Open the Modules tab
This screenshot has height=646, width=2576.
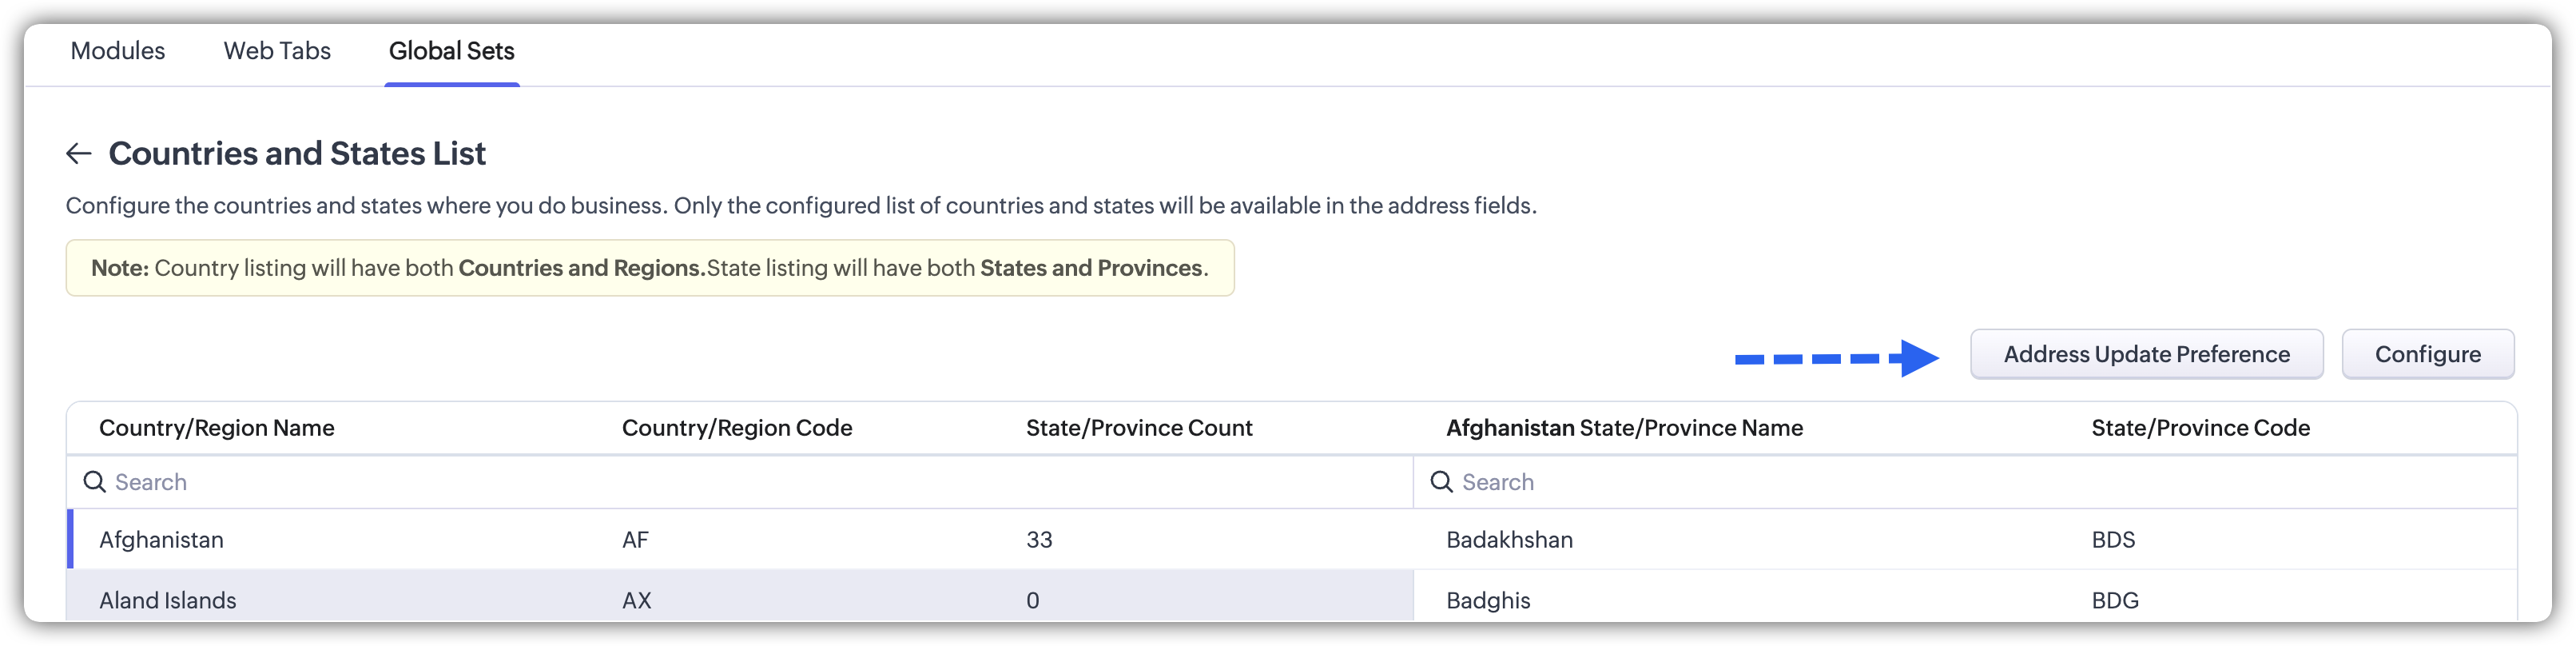(x=118, y=51)
